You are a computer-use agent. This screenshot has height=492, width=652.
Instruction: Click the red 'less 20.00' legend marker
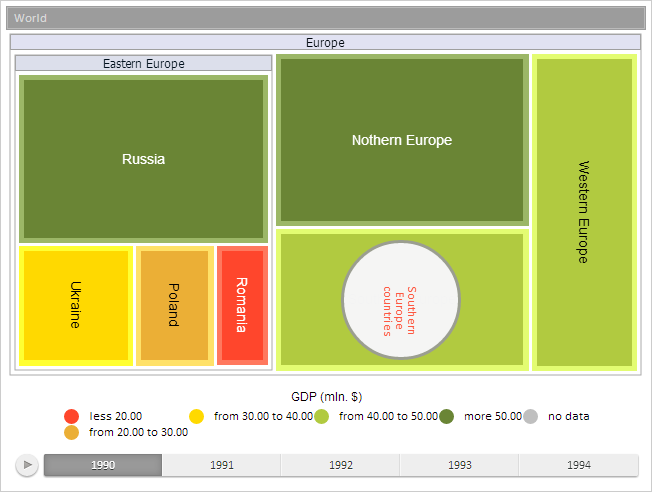pos(71,416)
